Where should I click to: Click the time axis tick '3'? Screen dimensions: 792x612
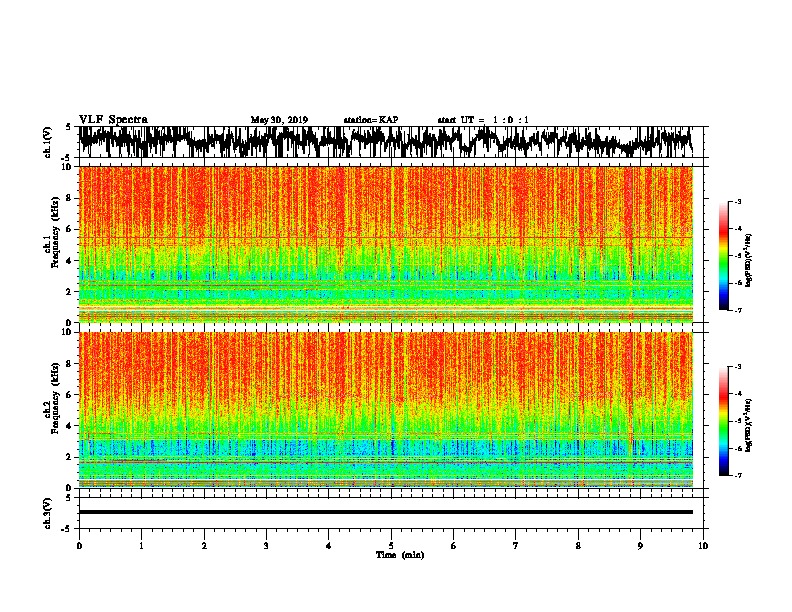point(266,546)
